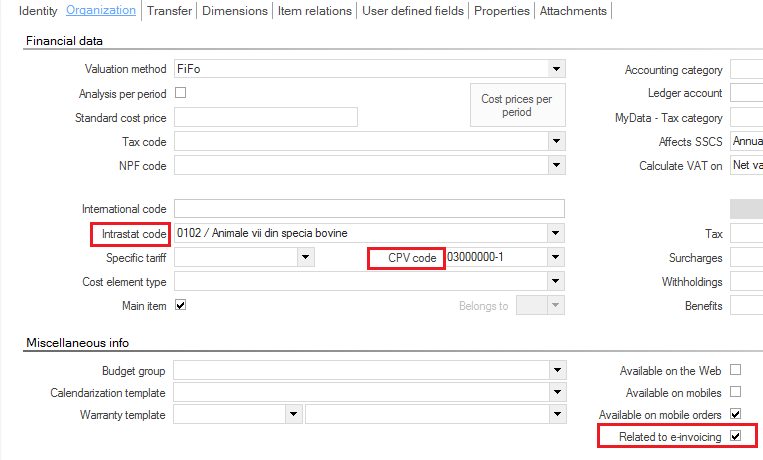Click the Cost prices per period button
The image size is (763, 460).
tap(517, 105)
